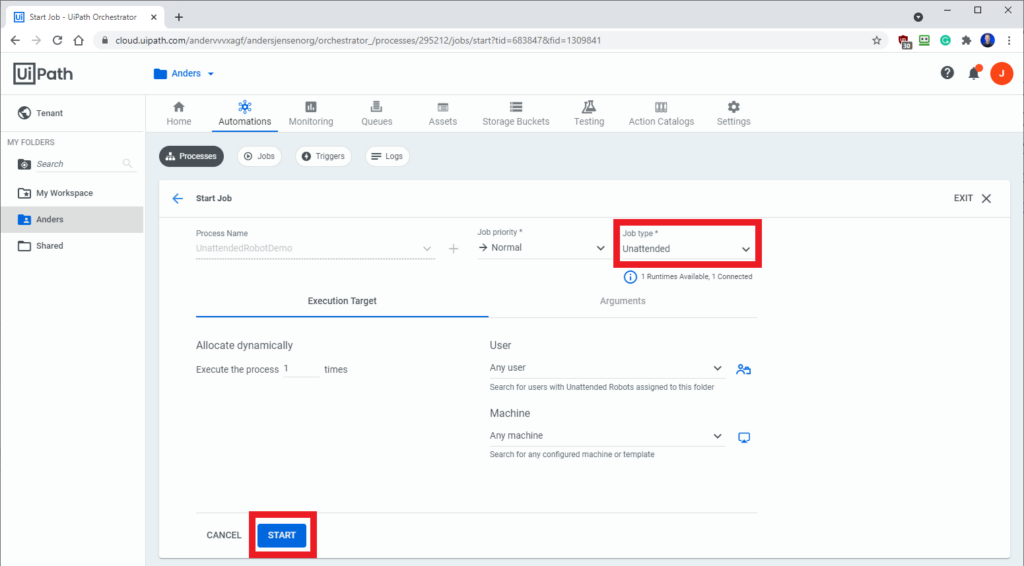Image resolution: width=1024 pixels, height=566 pixels.
Task: Open the Machine dropdown showing Any machine
Action: click(607, 436)
